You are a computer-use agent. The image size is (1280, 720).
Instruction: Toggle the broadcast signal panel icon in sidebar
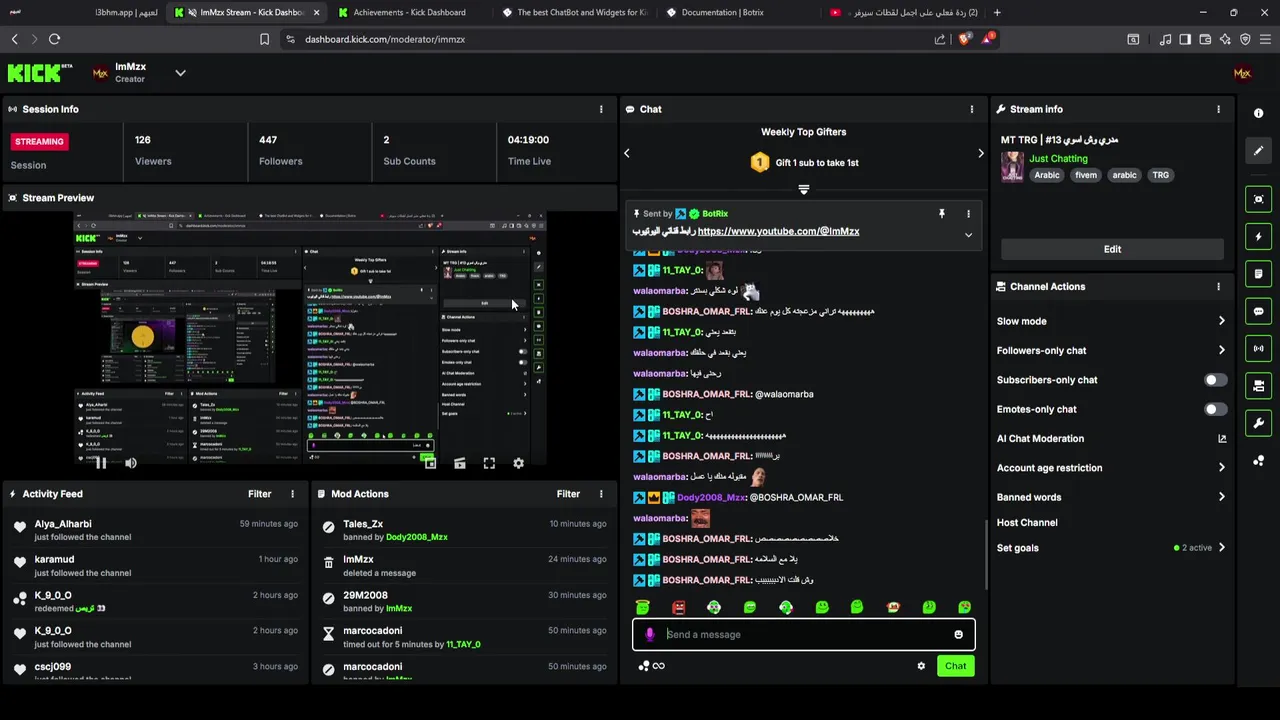point(1259,348)
